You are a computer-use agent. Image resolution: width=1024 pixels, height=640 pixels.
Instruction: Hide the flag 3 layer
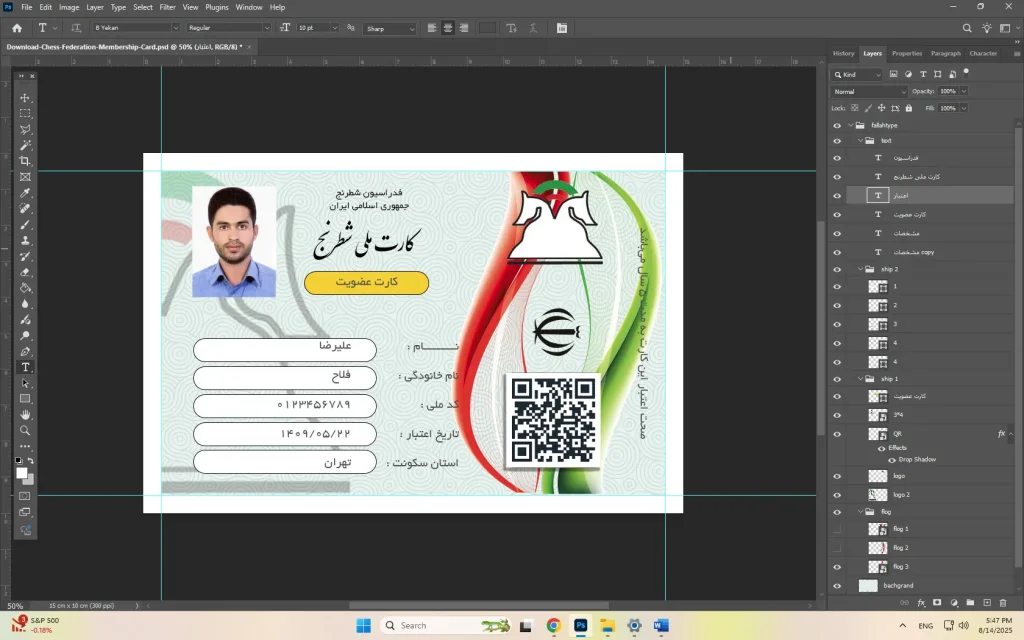point(837,567)
